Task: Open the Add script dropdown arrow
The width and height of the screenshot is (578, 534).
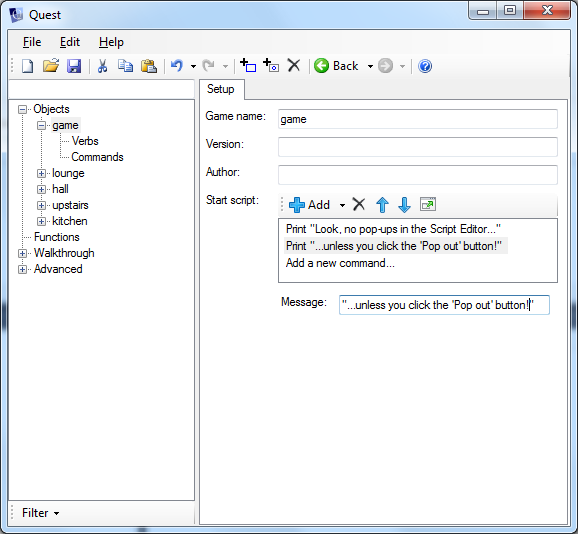Action: tap(342, 206)
